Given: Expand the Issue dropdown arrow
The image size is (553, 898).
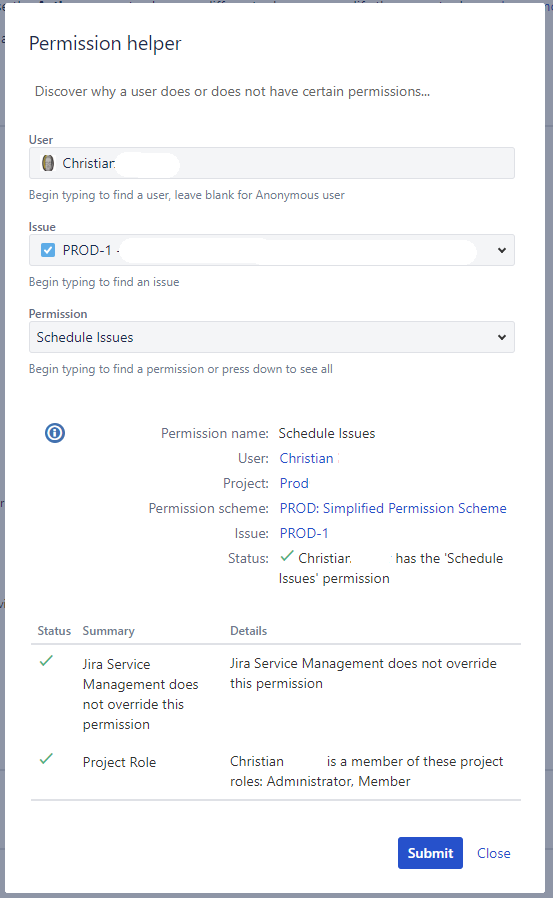Looking at the screenshot, I should (x=502, y=250).
